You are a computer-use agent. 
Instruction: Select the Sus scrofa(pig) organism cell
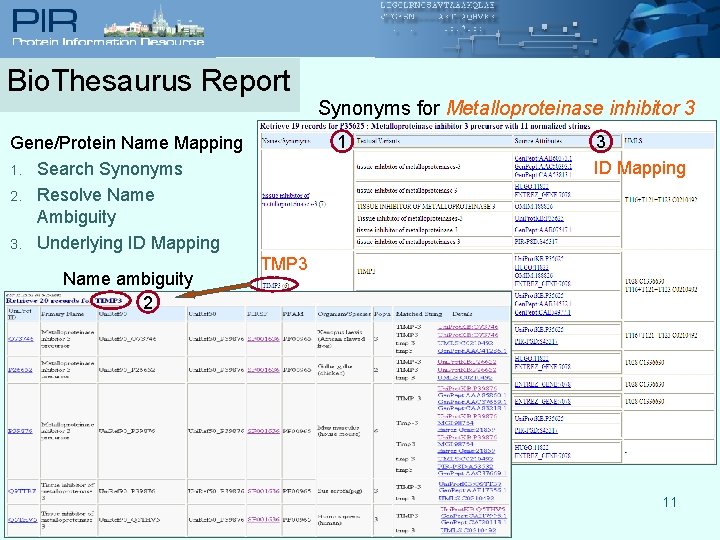(x=340, y=491)
